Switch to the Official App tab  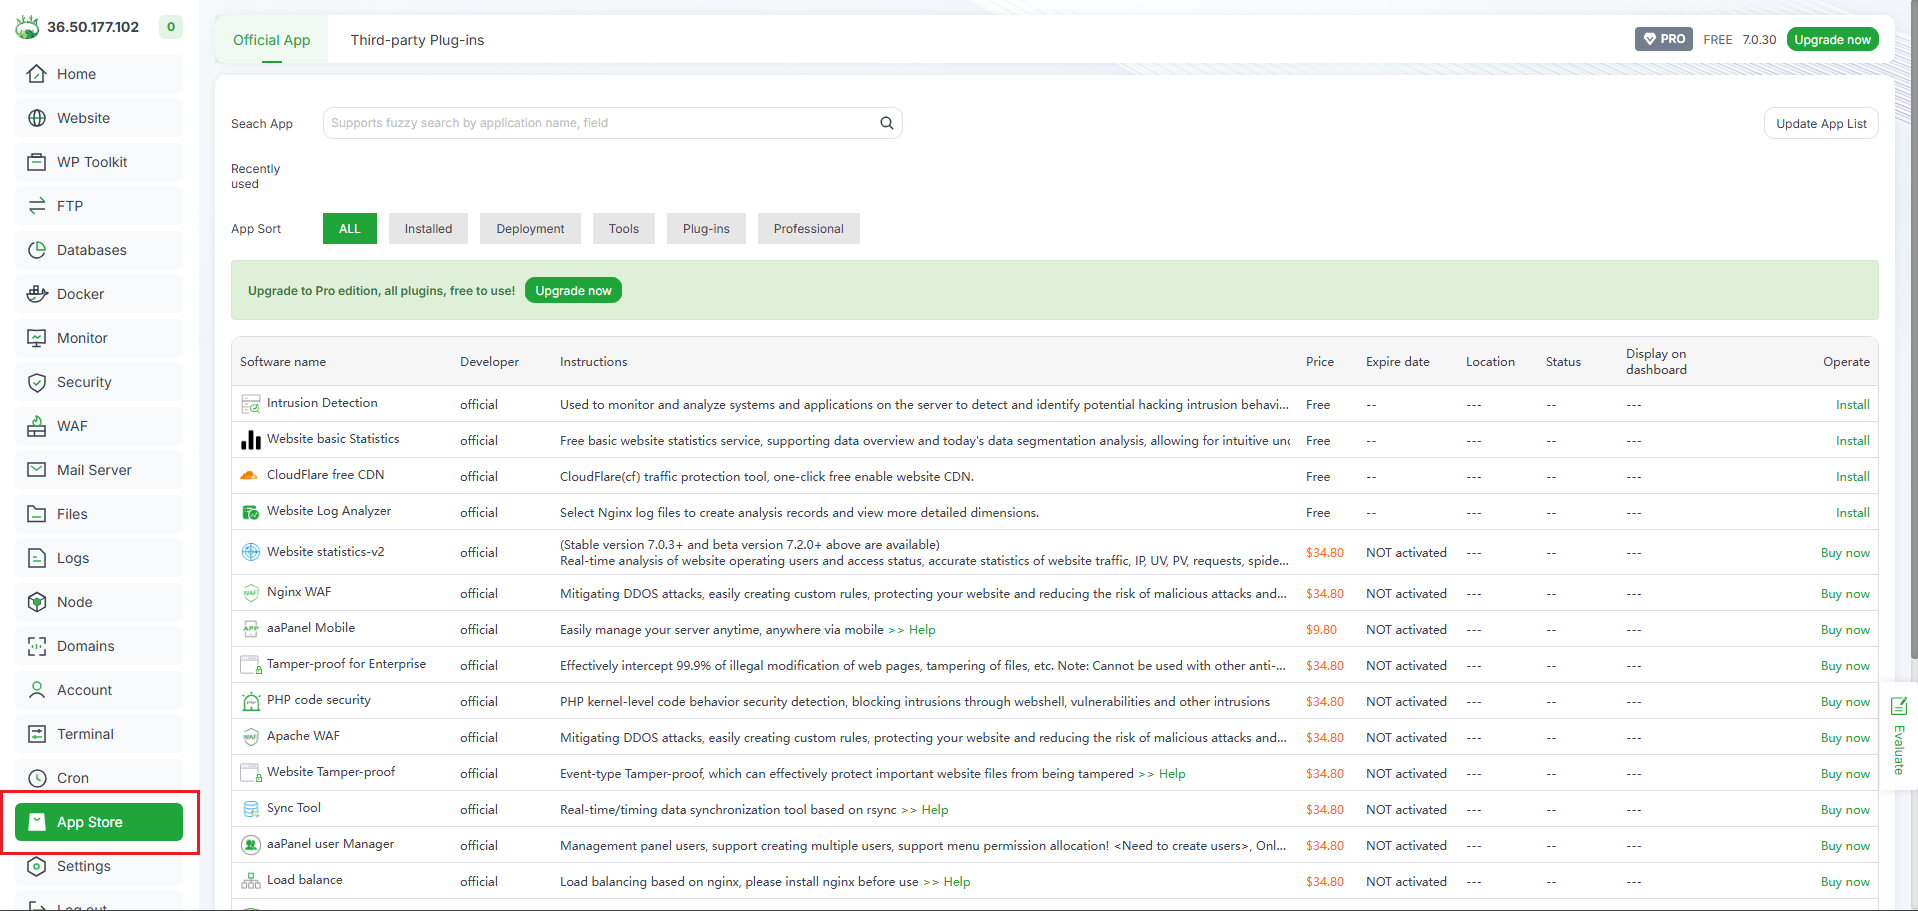point(272,40)
